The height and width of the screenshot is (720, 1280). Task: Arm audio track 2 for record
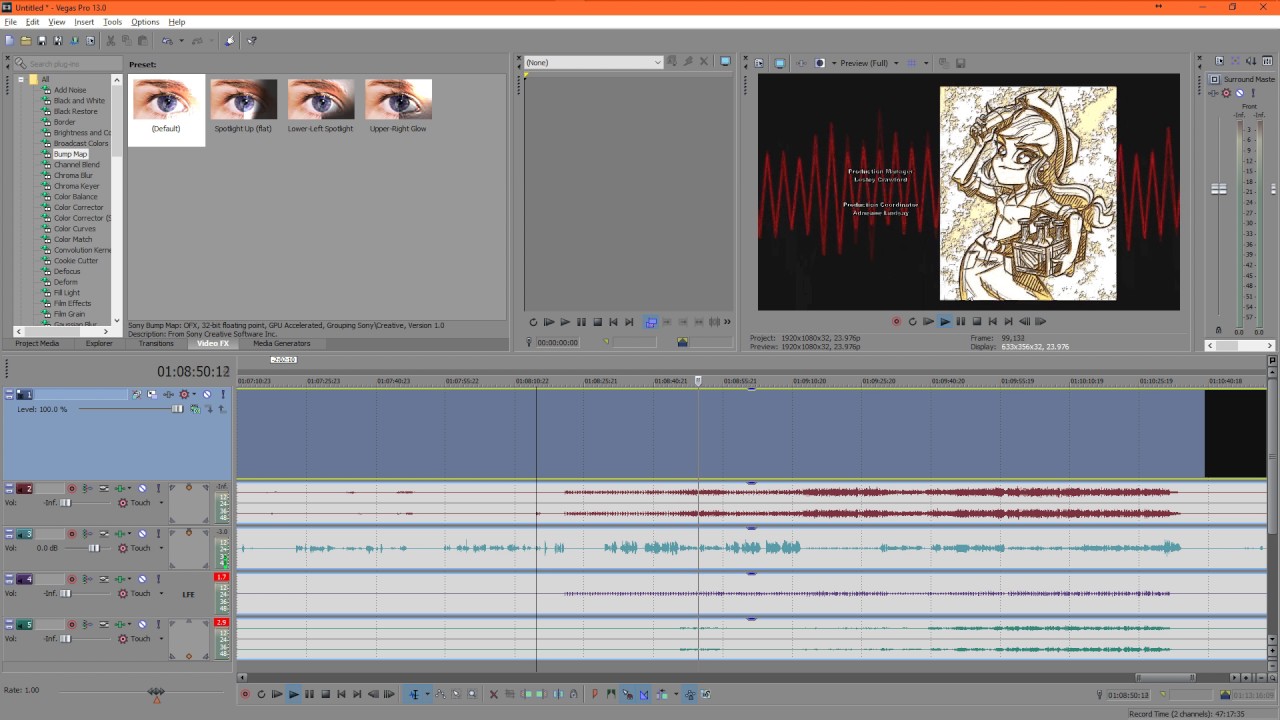click(x=72, y=488)
